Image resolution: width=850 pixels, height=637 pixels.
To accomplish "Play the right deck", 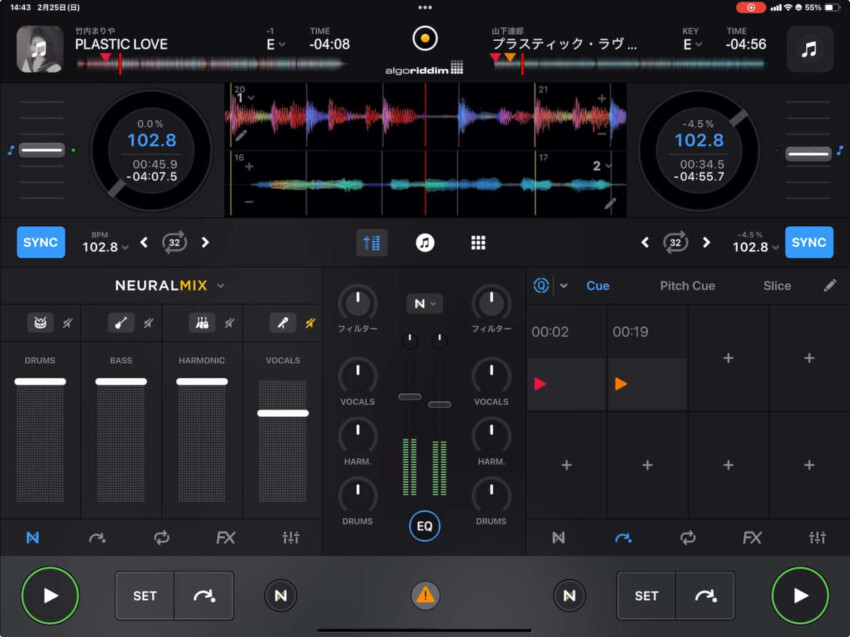I will pos(800,596).
